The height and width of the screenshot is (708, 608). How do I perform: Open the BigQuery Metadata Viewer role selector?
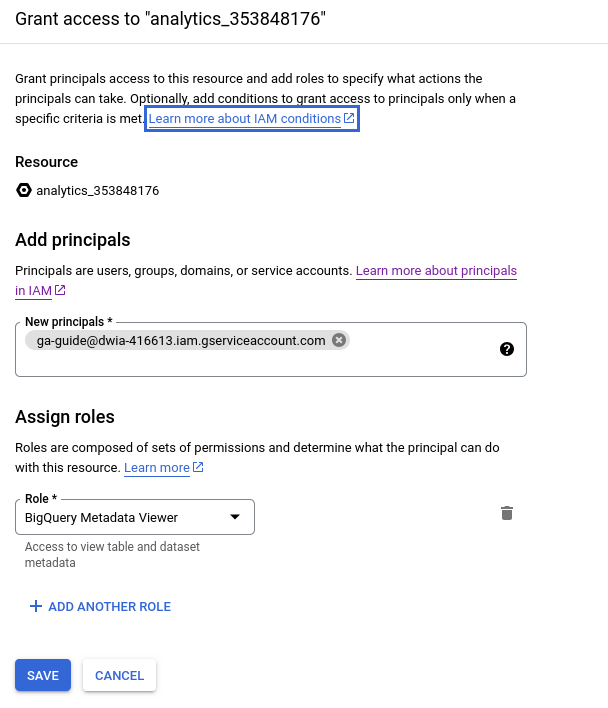(120, 517)
